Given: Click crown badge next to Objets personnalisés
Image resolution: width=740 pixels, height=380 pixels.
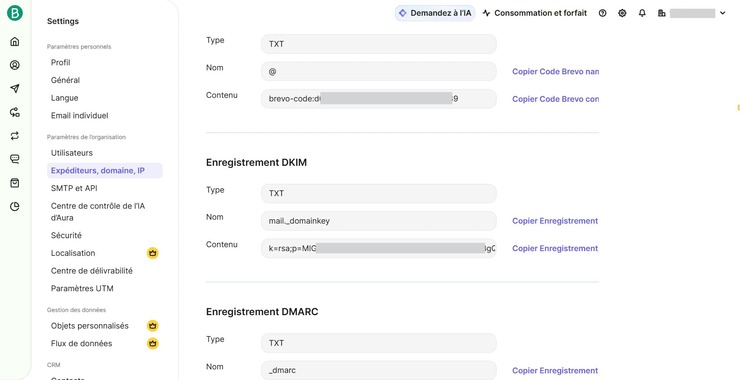Looking at the screenshot, I should (x=152, y=326).
